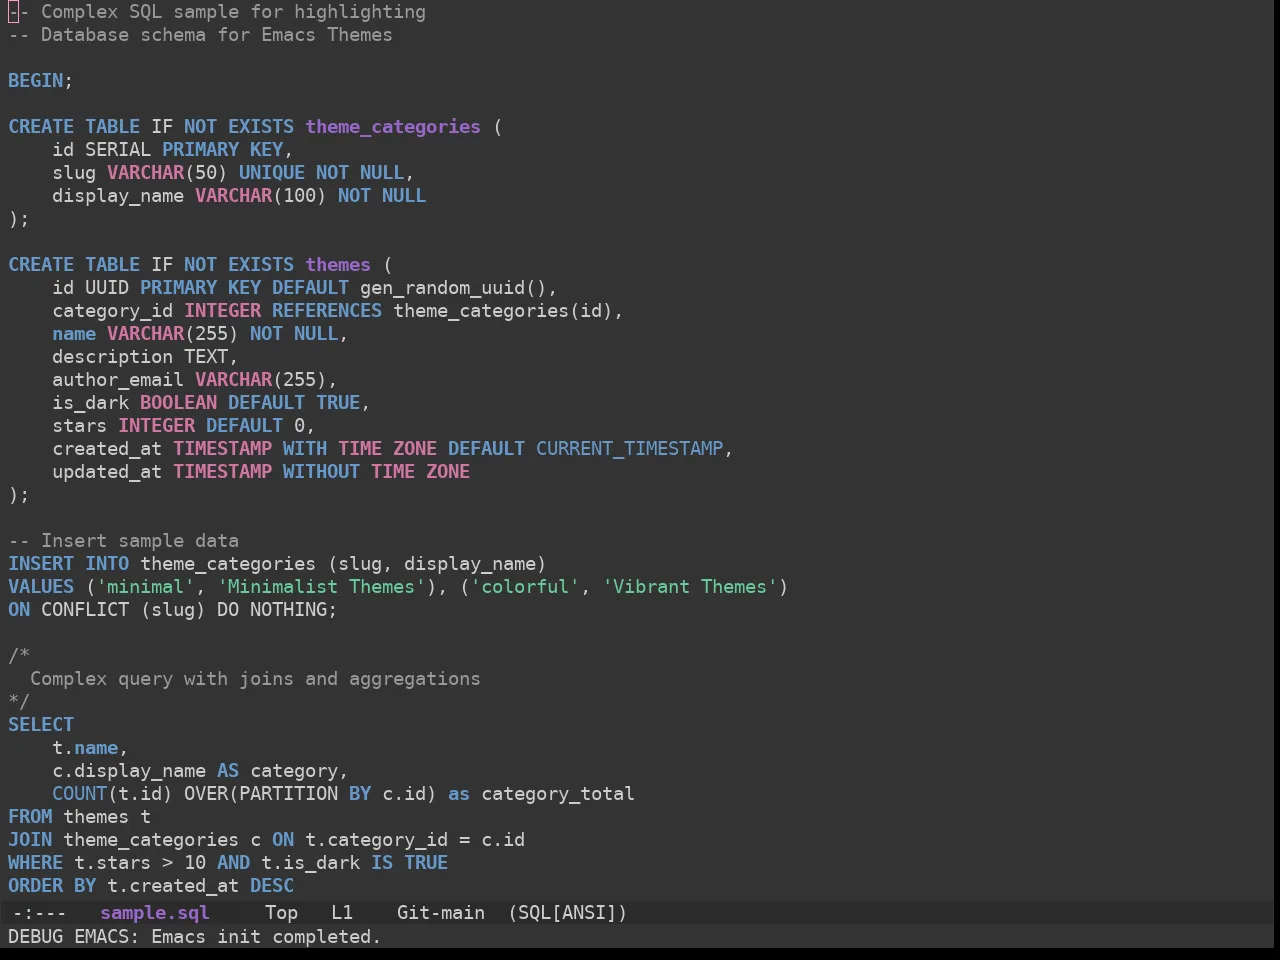This screenshot has height=960, width=1280.
Task: Click the FROM keyword
Action: pyautogui.click(x=30, y=816)
